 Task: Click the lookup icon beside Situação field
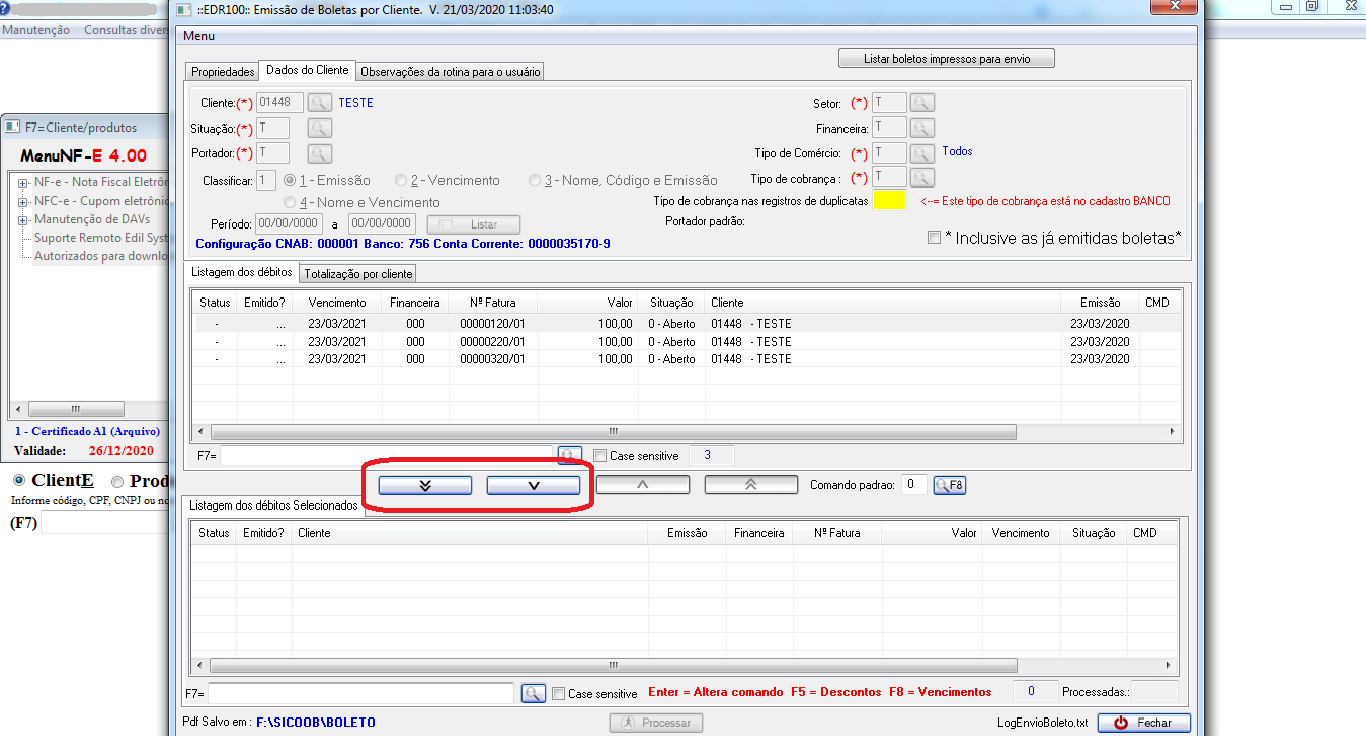click(319, 128)
